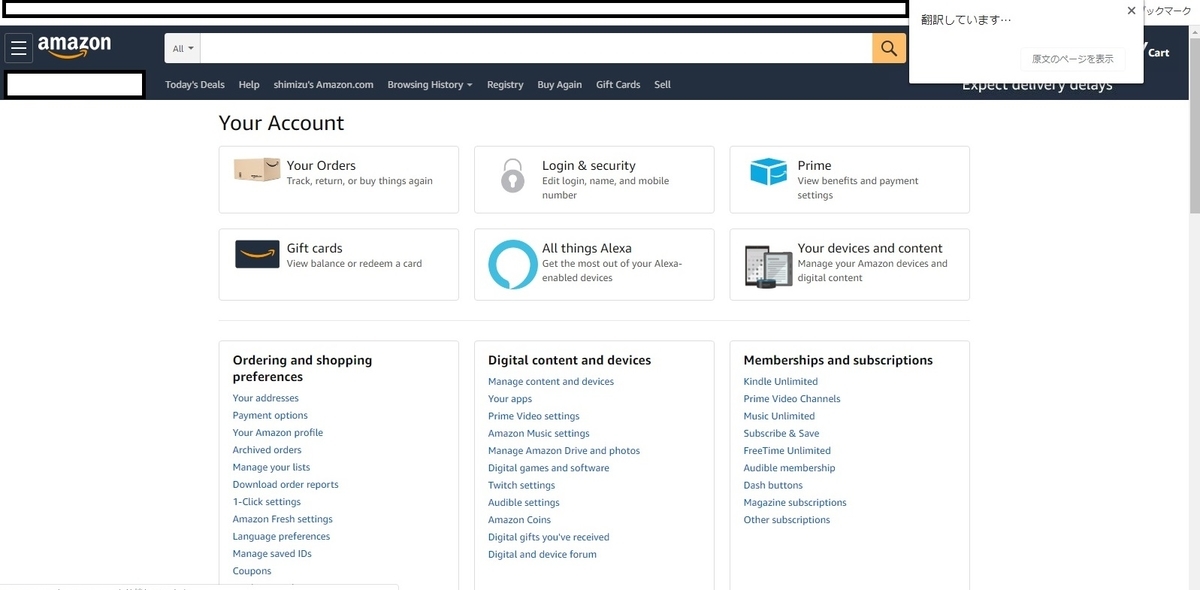
Task: Open Other subscriptions link
Action: pyautogui.click(x=787, y=520)
